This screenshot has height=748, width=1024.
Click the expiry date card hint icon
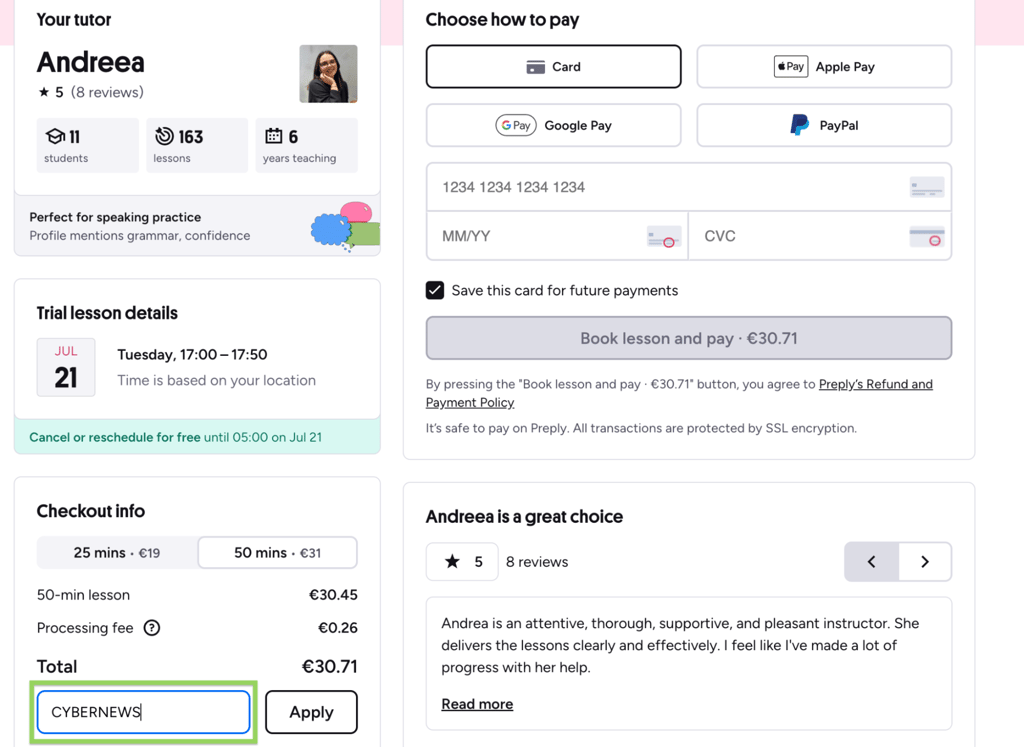[664, 236]
